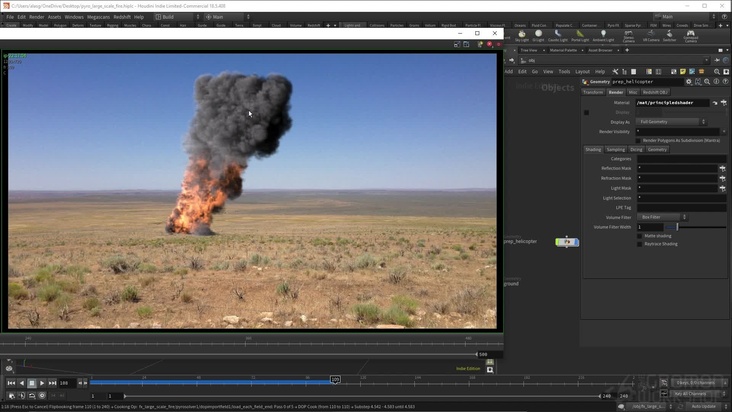The image size is (732, 412).
Task: Click the red stop flipbook render icon
Action: coord(489,44)
